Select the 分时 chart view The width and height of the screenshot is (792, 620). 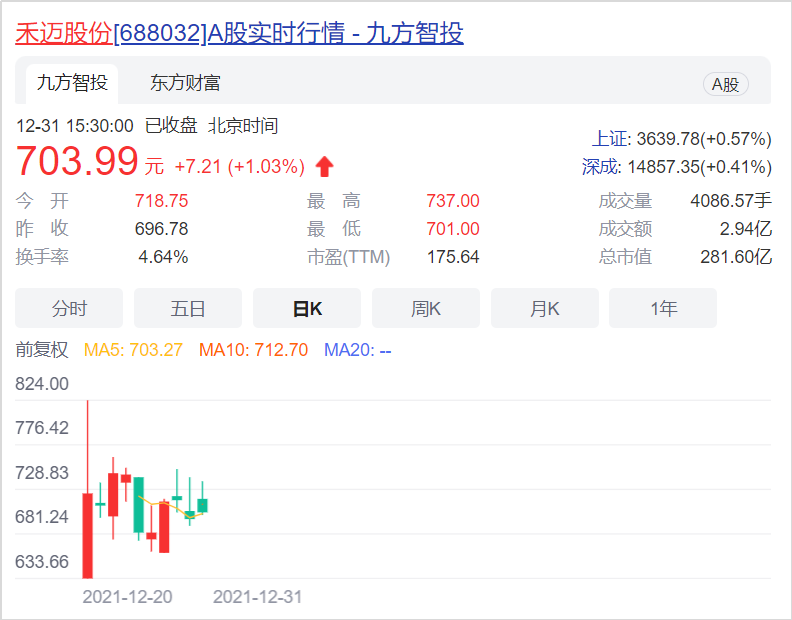pos(69,308)
